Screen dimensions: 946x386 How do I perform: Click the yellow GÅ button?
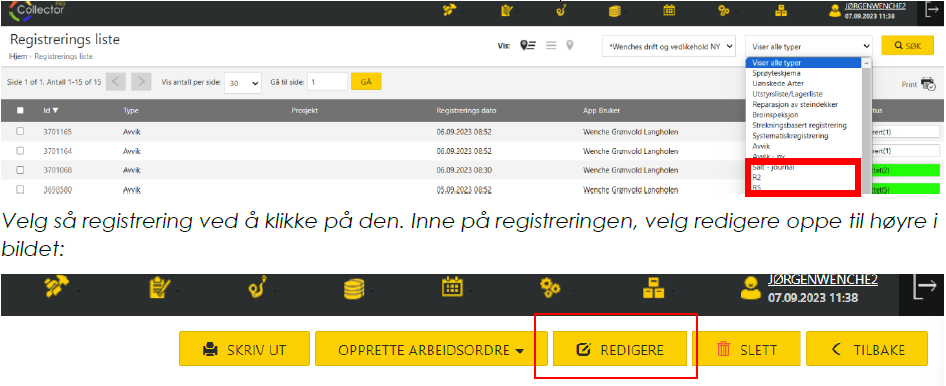click(x=366, y=81)
